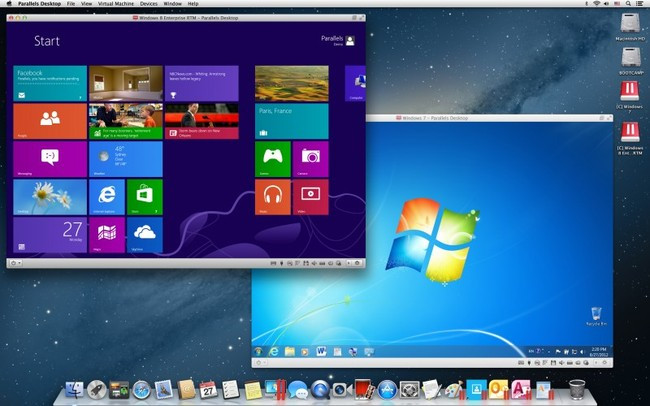The height and width of the screenshot is (406, 650).
Task: Click the Windows 7 Start orb
Action: tap(259, 352)
